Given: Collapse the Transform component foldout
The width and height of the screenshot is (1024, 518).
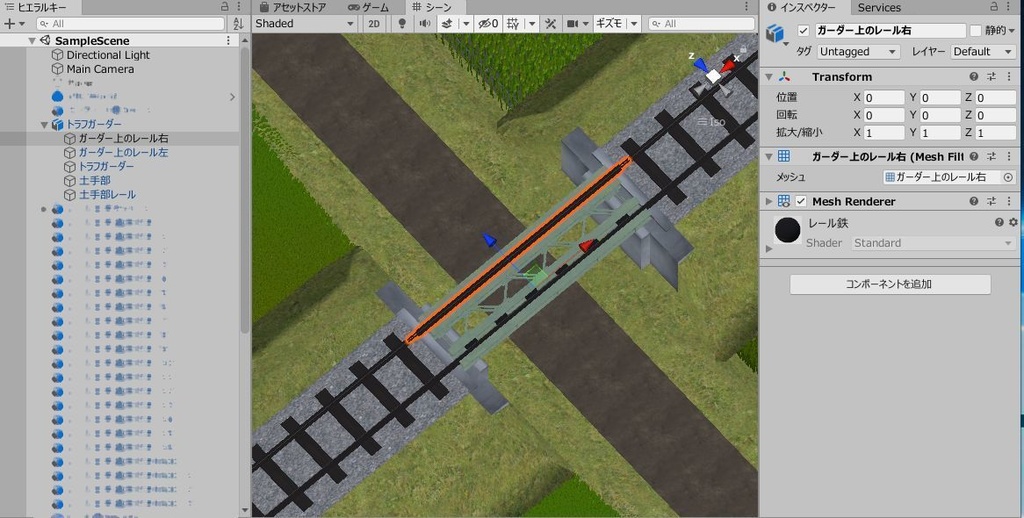Looking at the screenshot, I should (x=769, y=76).
